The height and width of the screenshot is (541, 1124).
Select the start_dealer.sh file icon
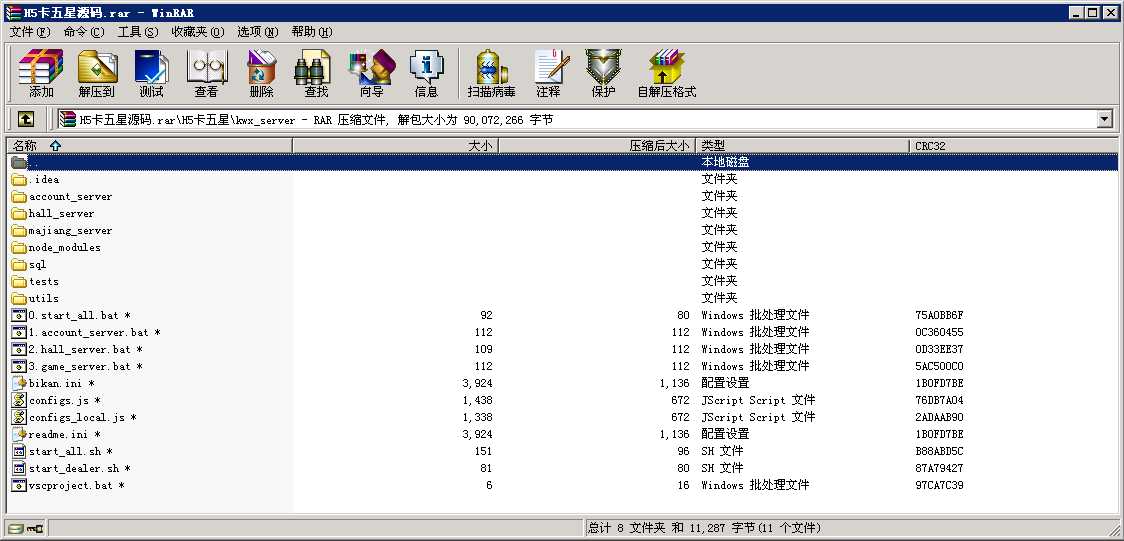(x=19, y=469)
